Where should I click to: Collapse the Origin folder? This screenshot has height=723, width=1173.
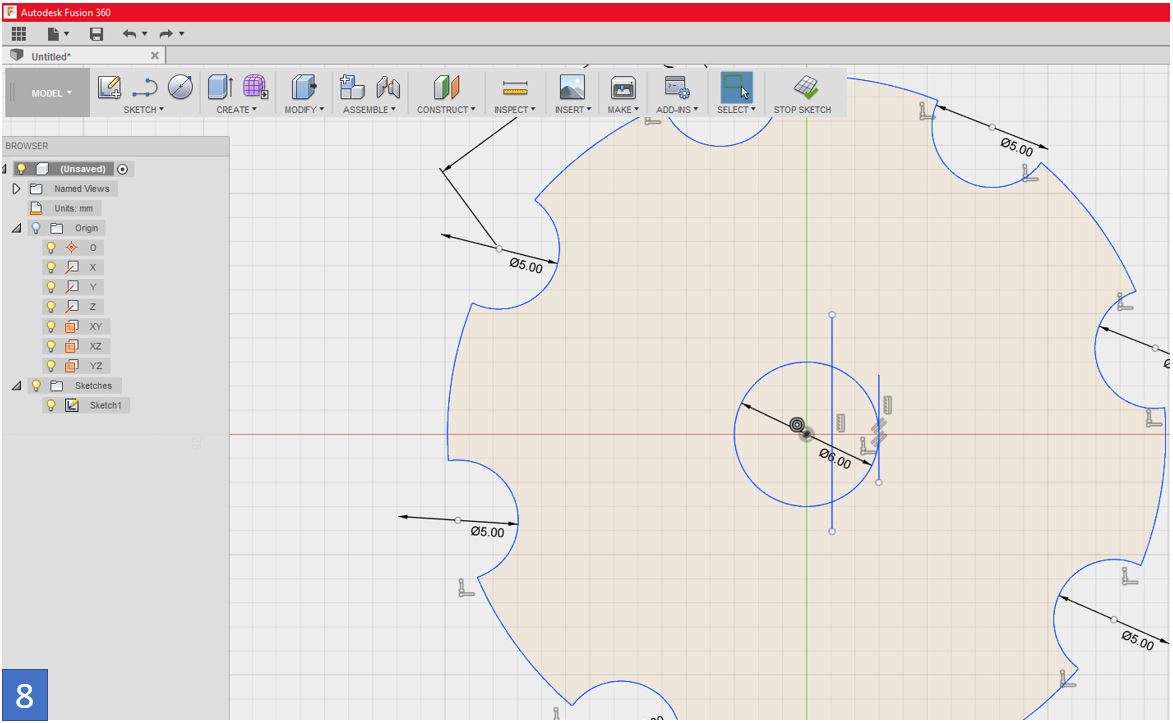click(16, 228)
